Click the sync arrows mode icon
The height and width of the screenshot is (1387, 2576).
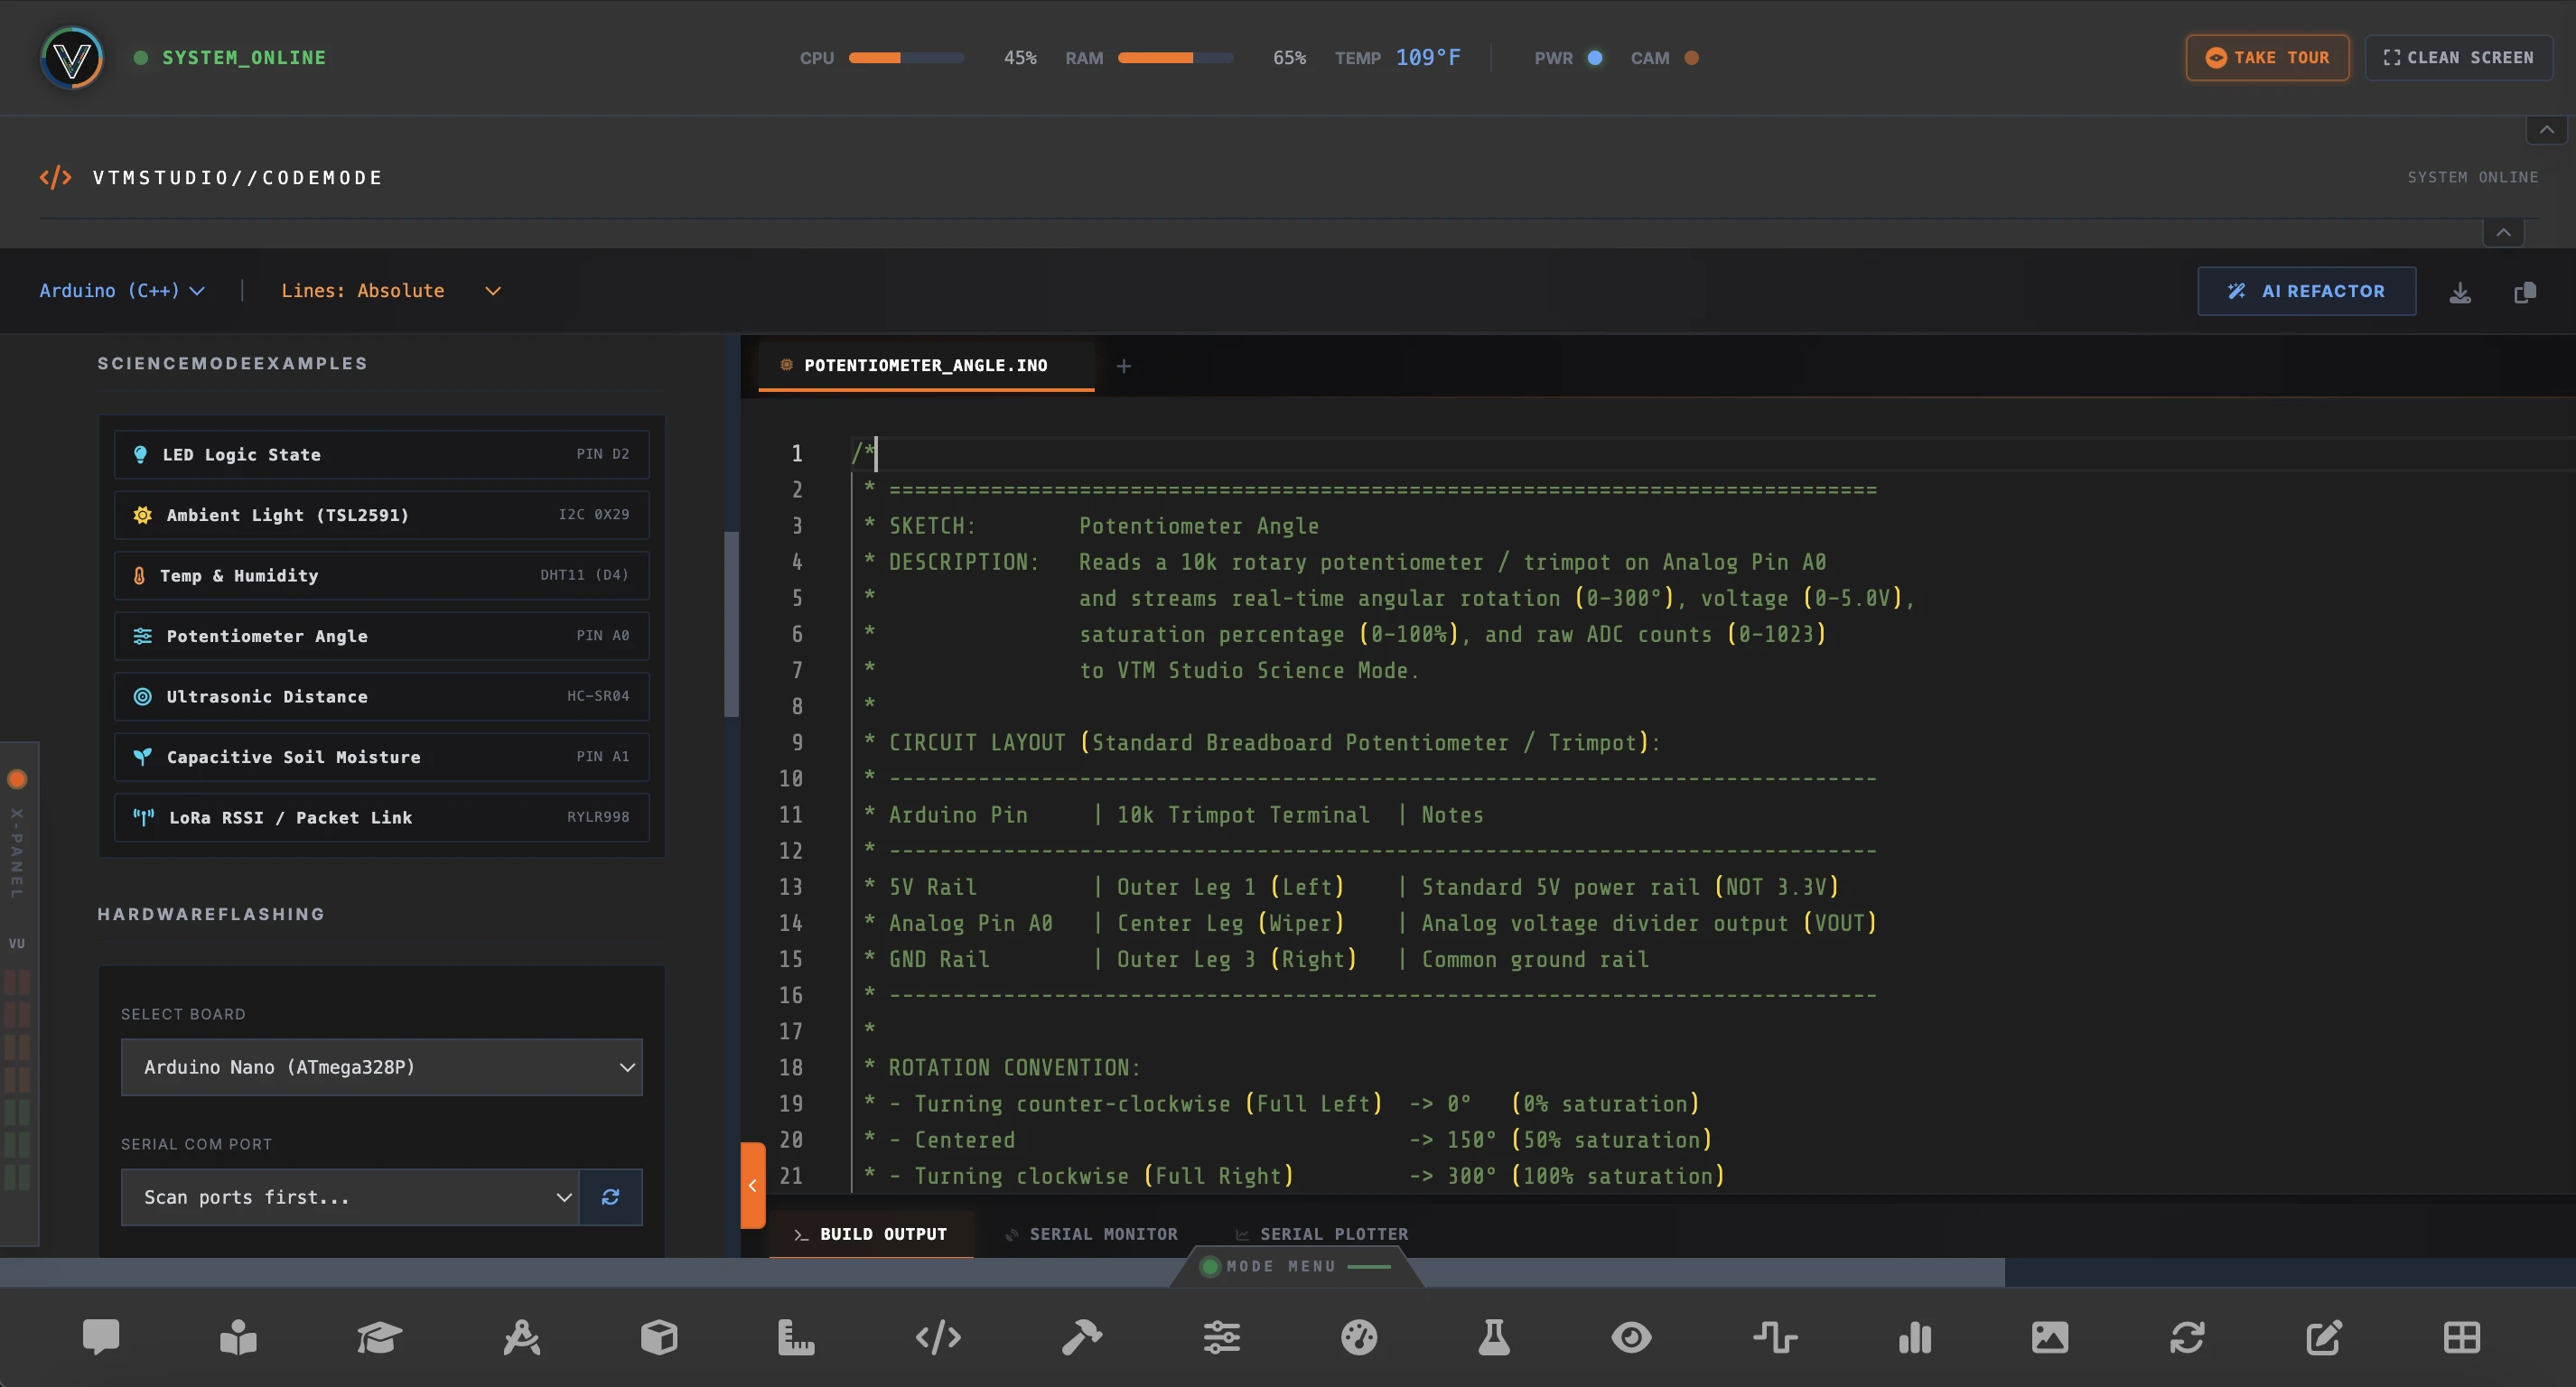2187,1337
